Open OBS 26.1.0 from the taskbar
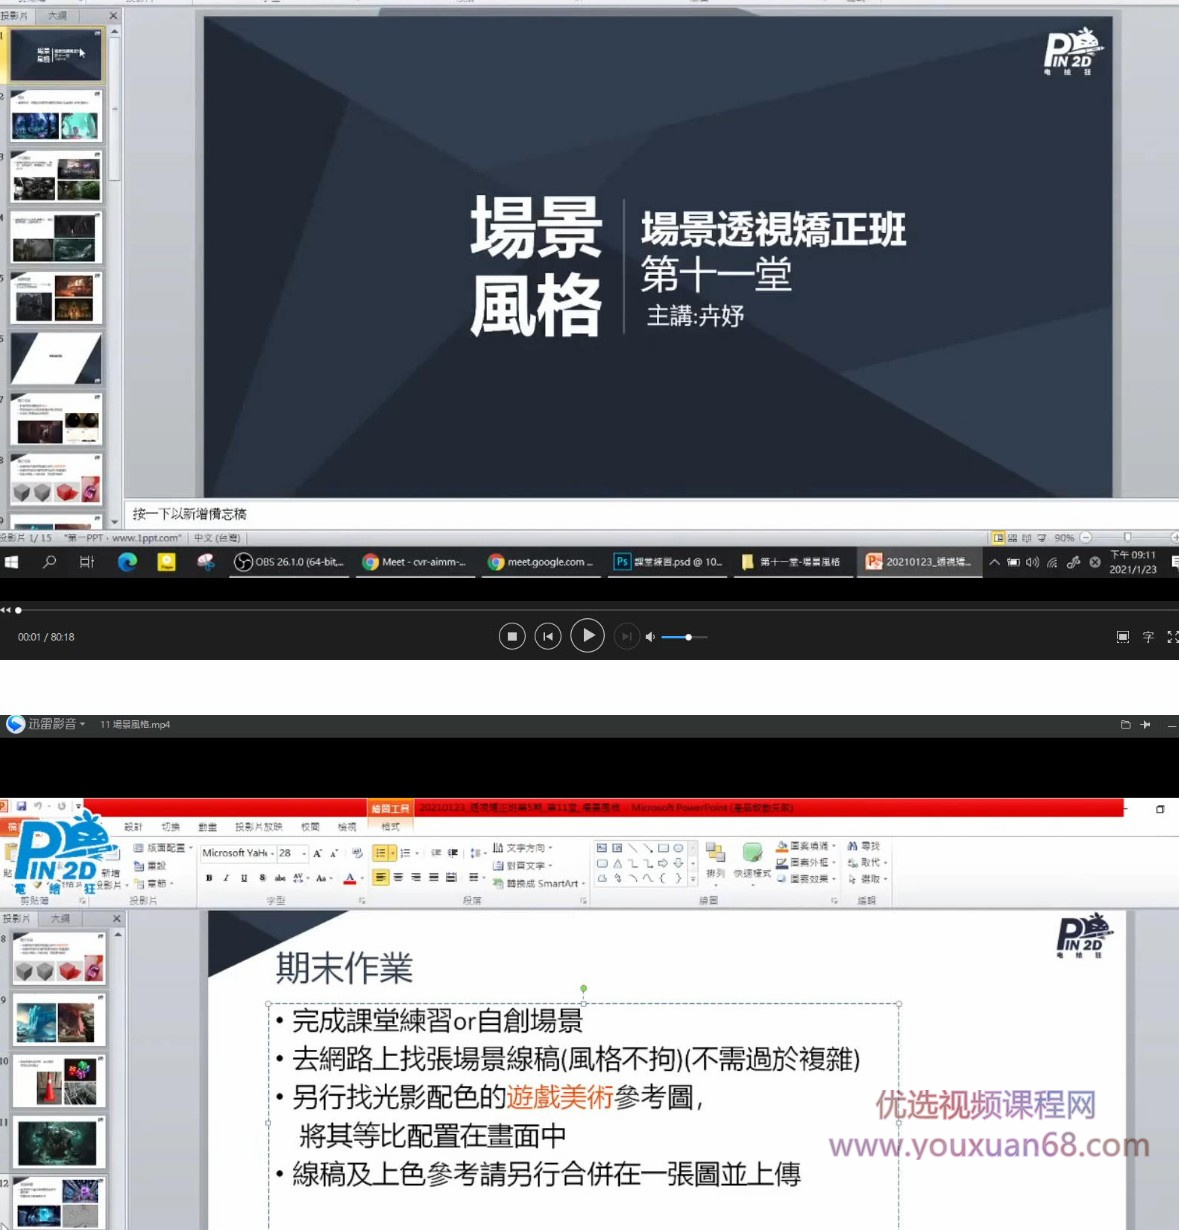 [x=291, y=562]
